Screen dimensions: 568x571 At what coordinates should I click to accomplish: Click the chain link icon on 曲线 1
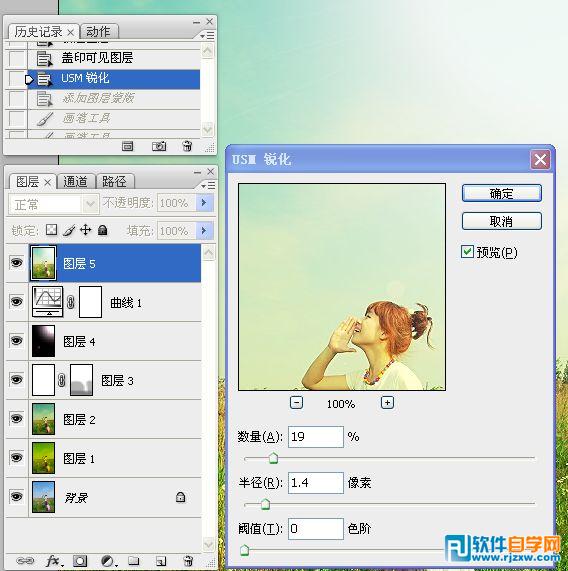coord(71,302)
